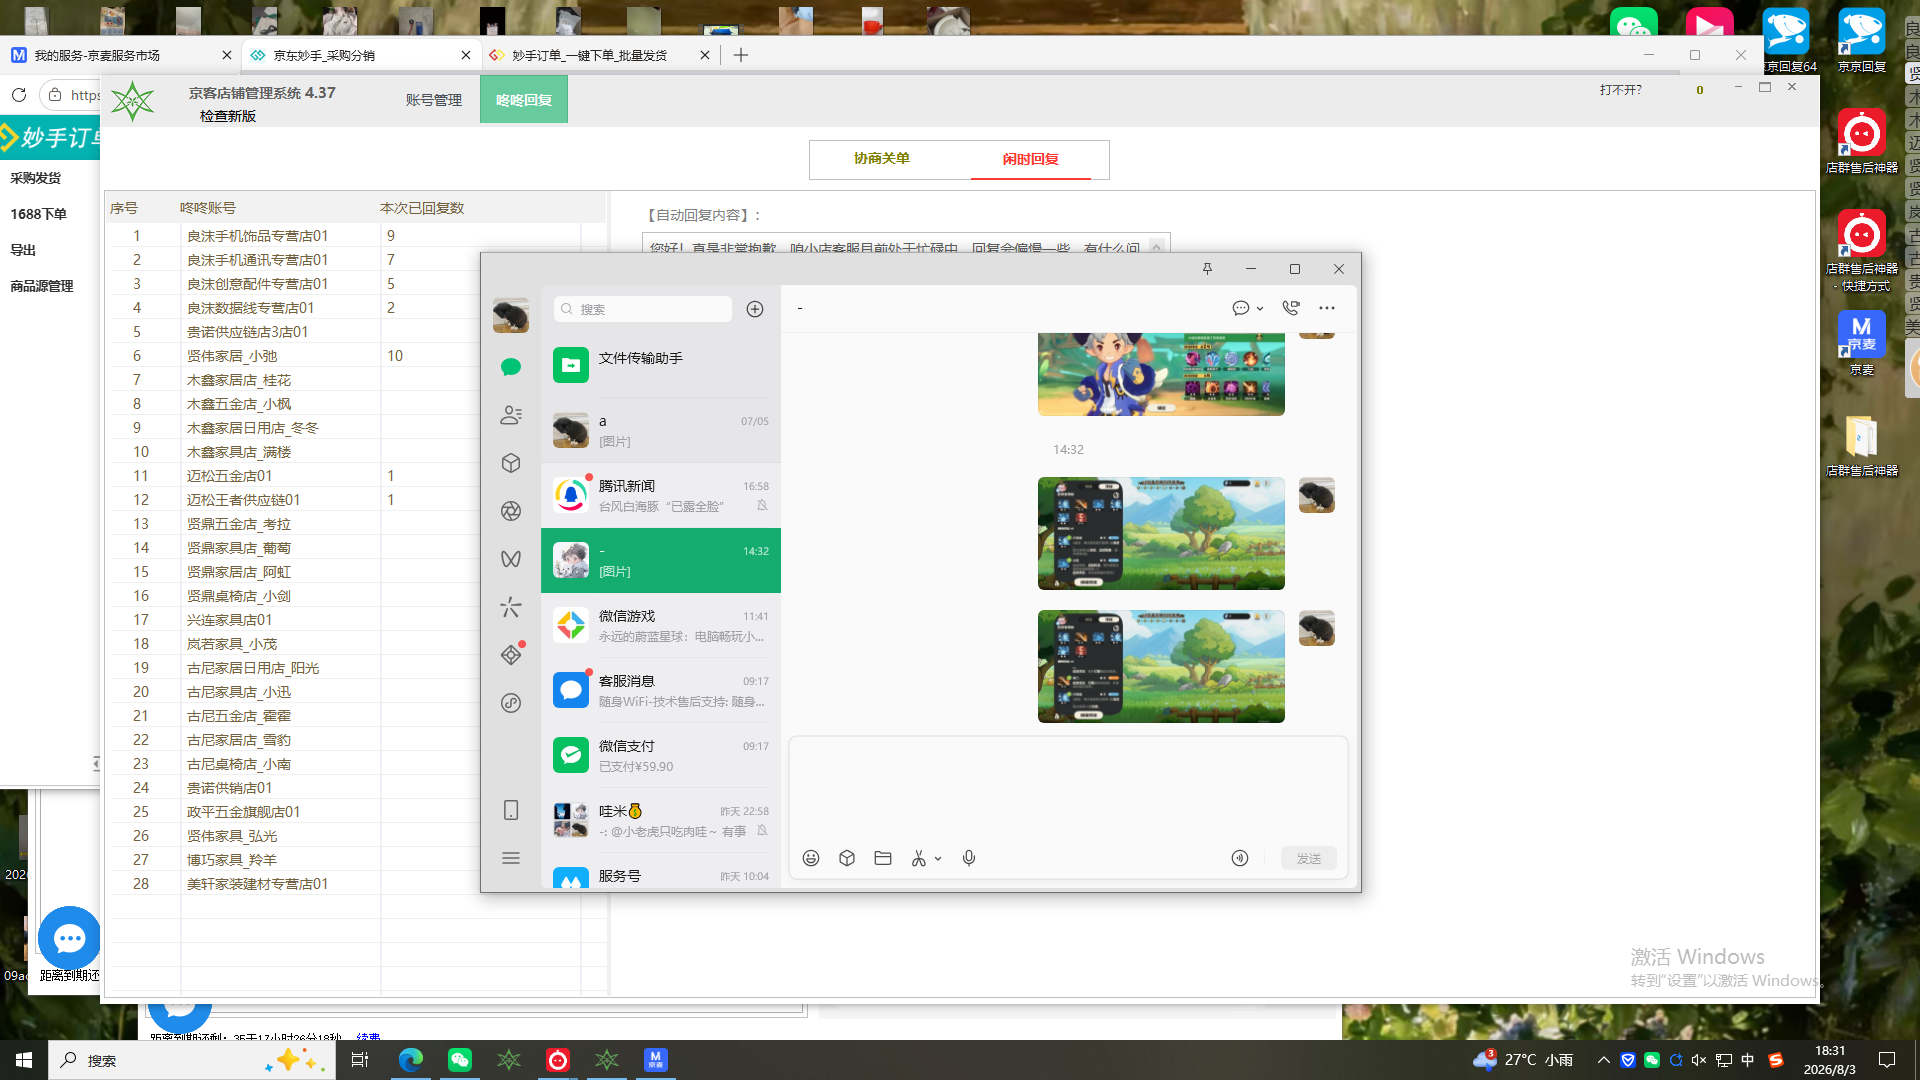The image size is (1920, 1080).
Task: Click the WeChat message input area
Action: [x=1068, y=790]
